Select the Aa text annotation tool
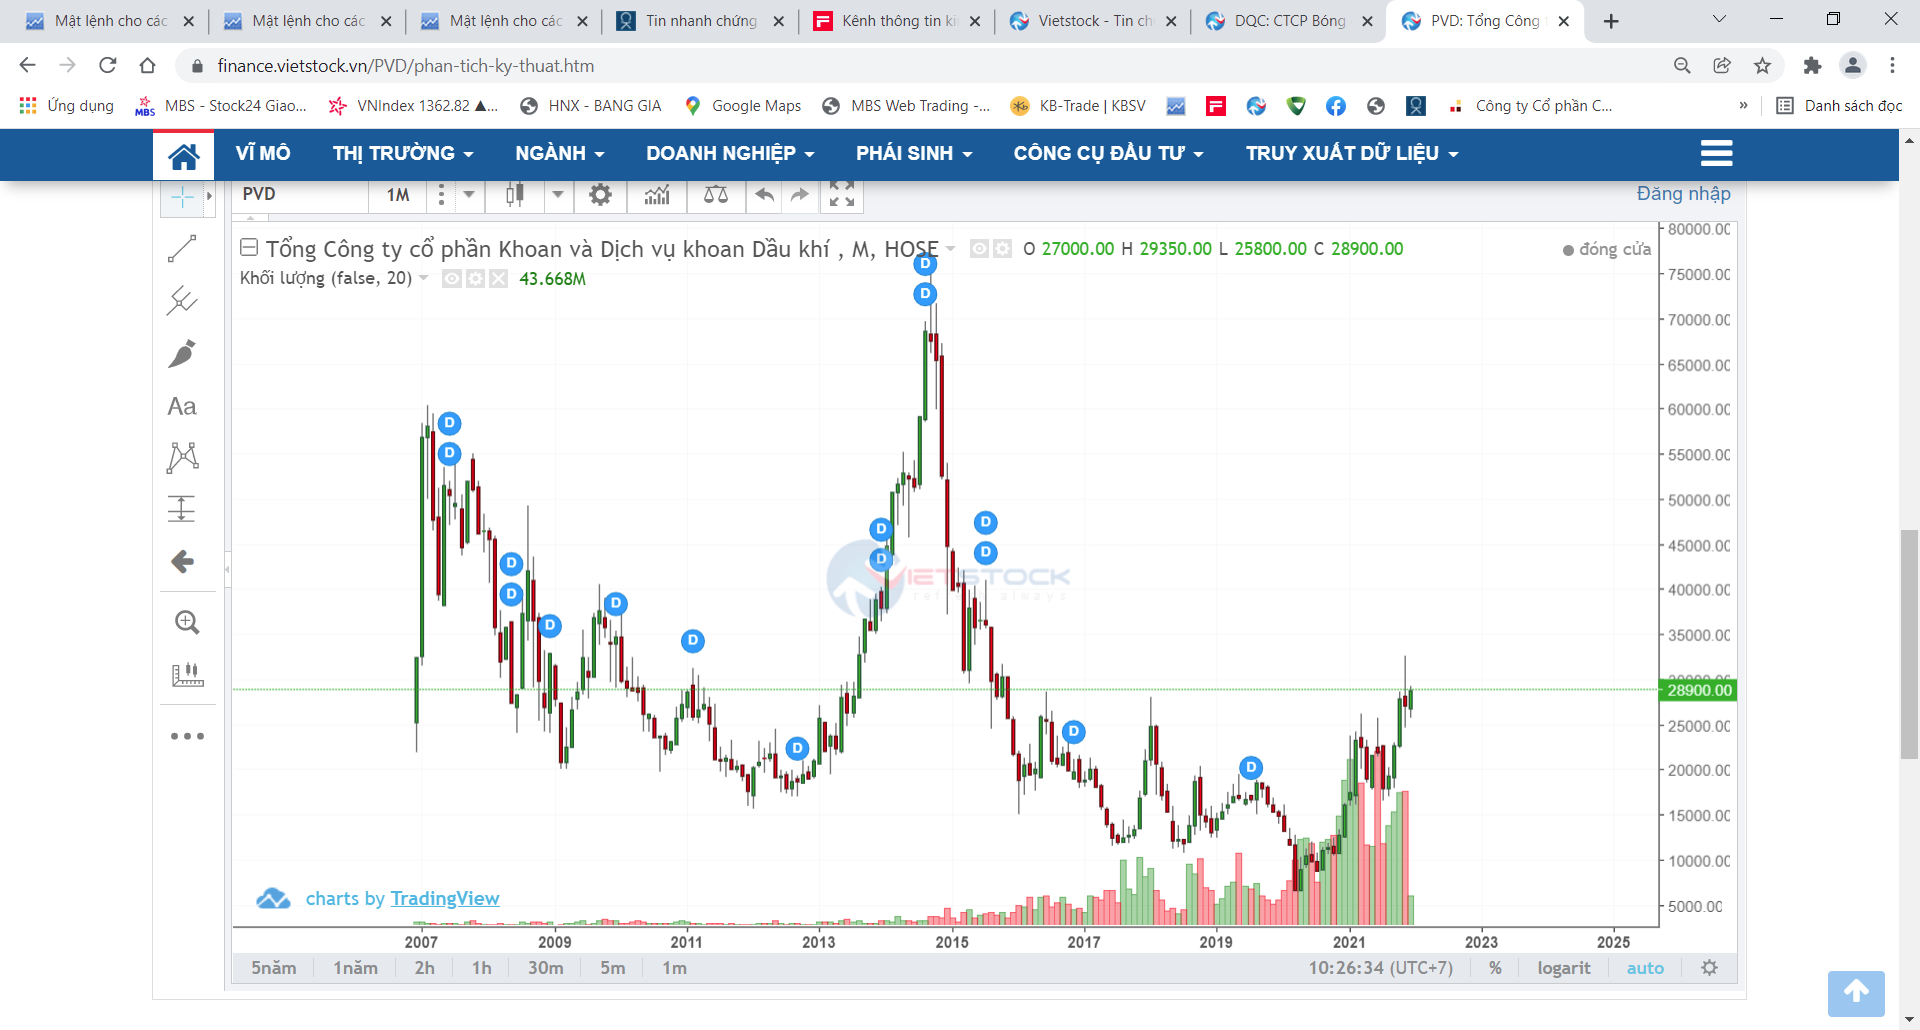Screen dimensions: 1920x1030 coord(182,406)
